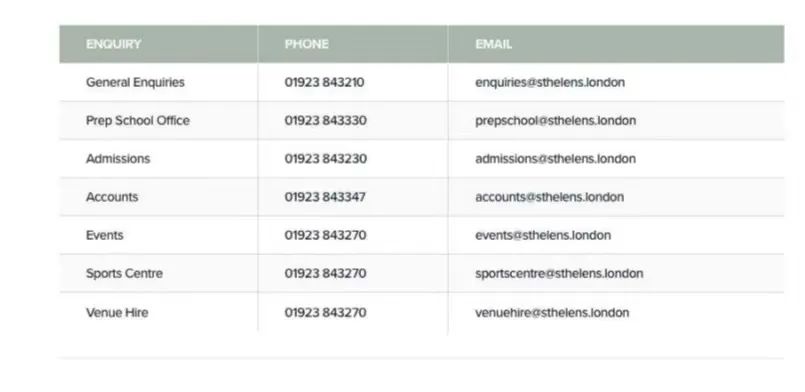Click Accounts phone number 01923 843347
Screen dimensions: 805x392
(x=325, y=197)
